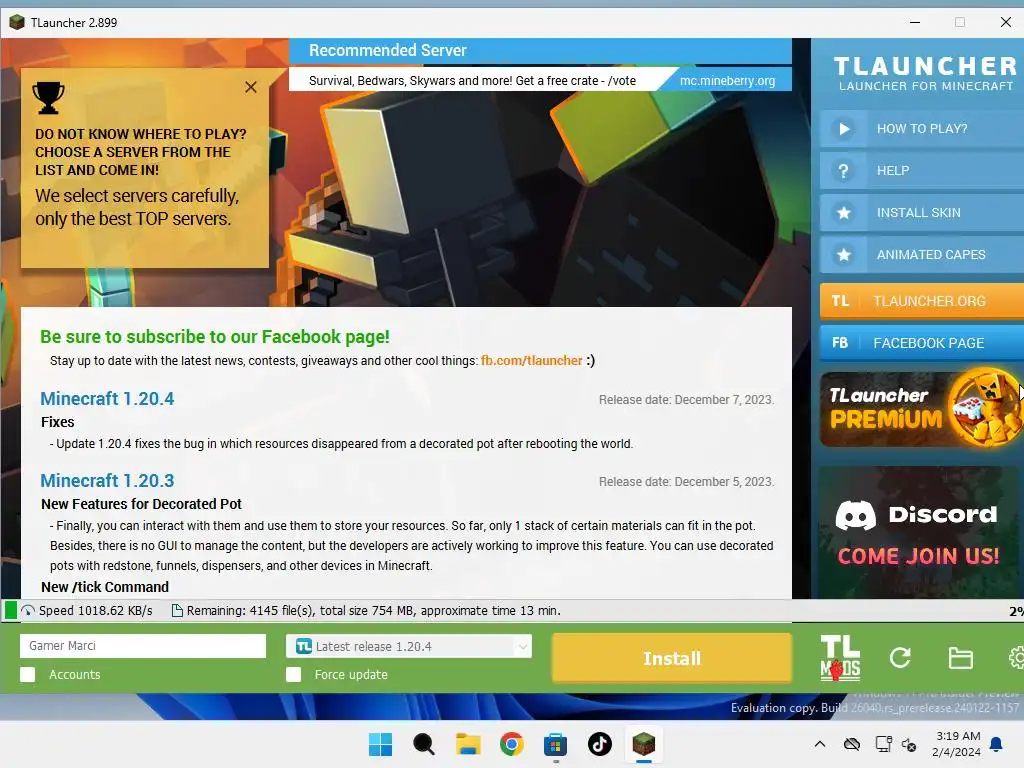Click the yellow Install button
Image resolution: width=1024 pixels, height=768 pixels.
672,658
